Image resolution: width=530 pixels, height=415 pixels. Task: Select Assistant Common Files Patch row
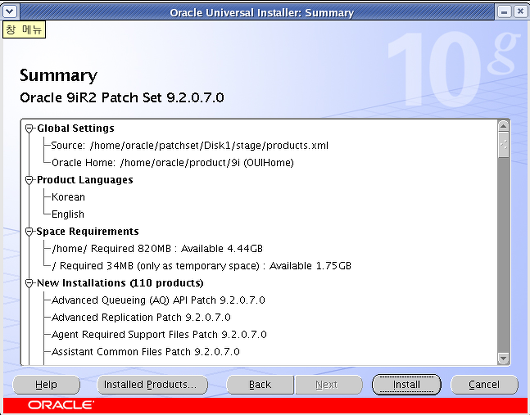(x=145, y=352)
